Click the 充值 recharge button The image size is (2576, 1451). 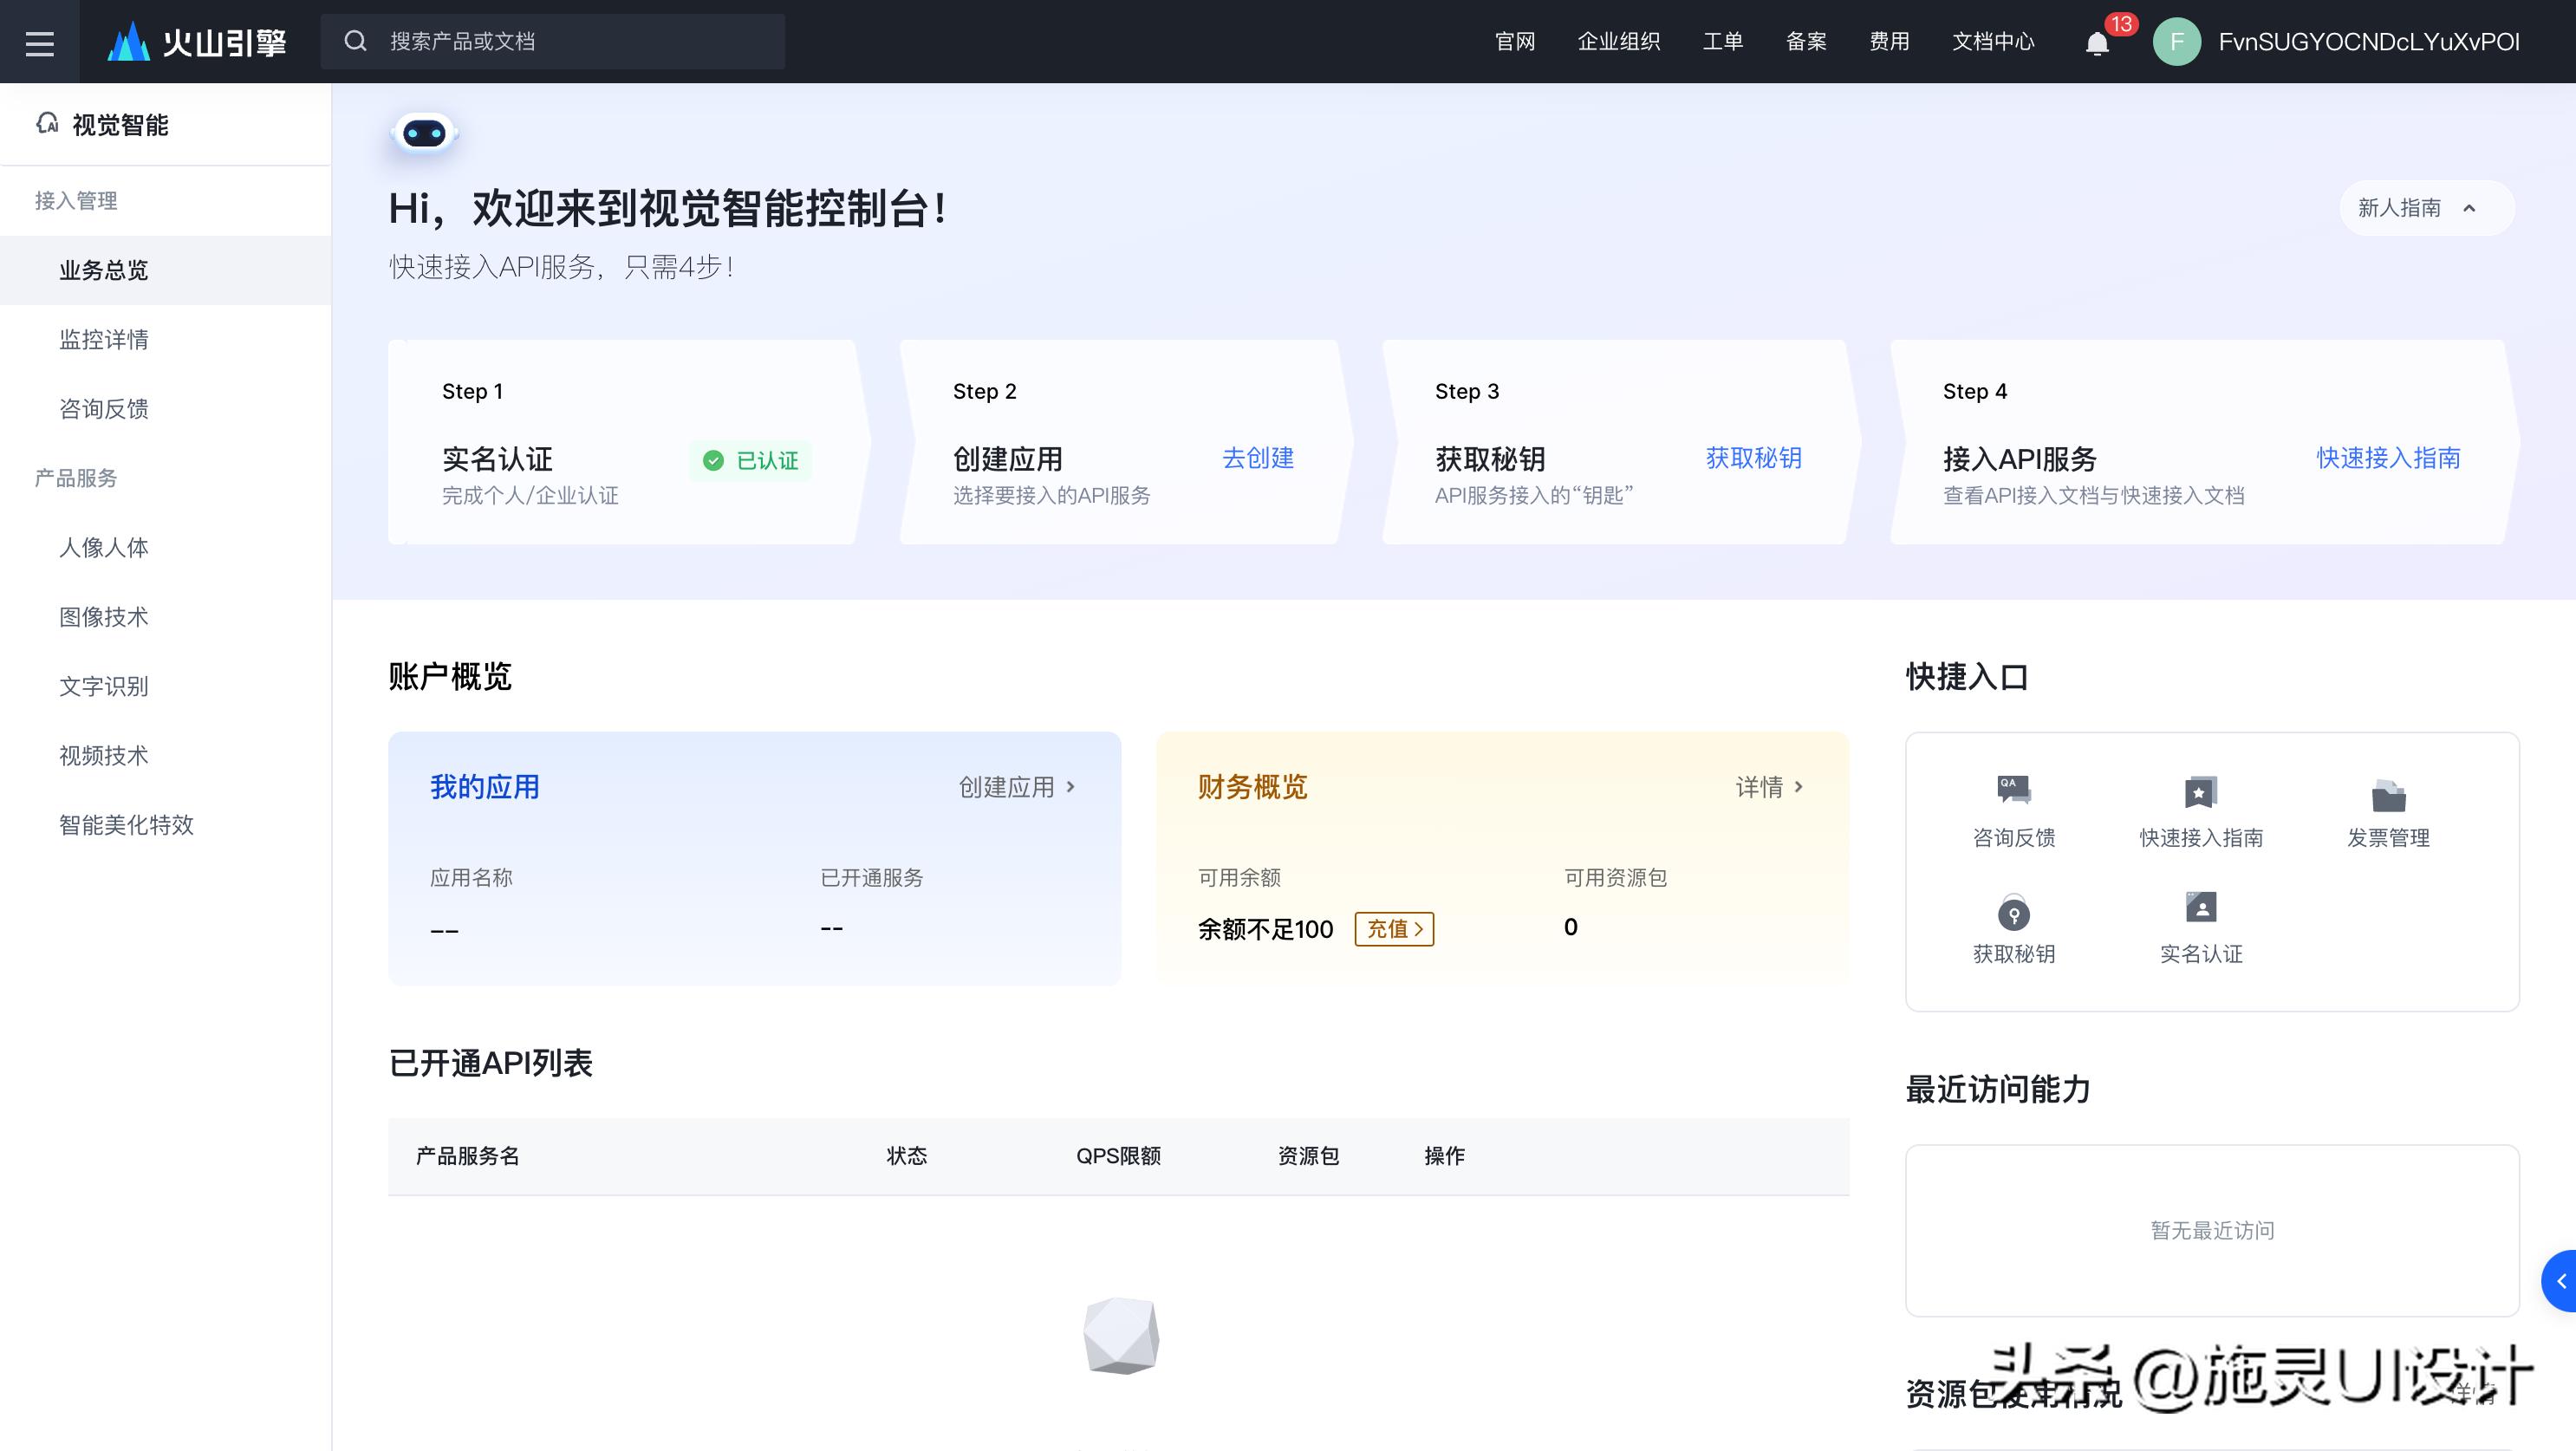click(1393, 929)
